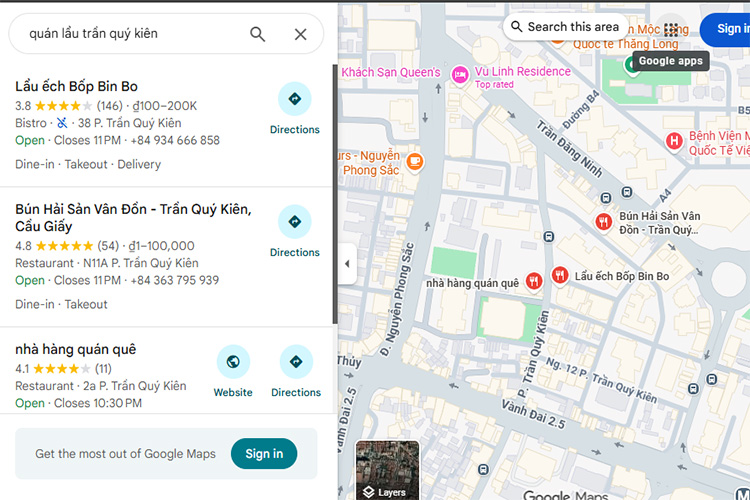Viewport: 750px width, 500px height.
Task: Click address 38 P. Trần Quý Kiên
Action: click(130, 123)
